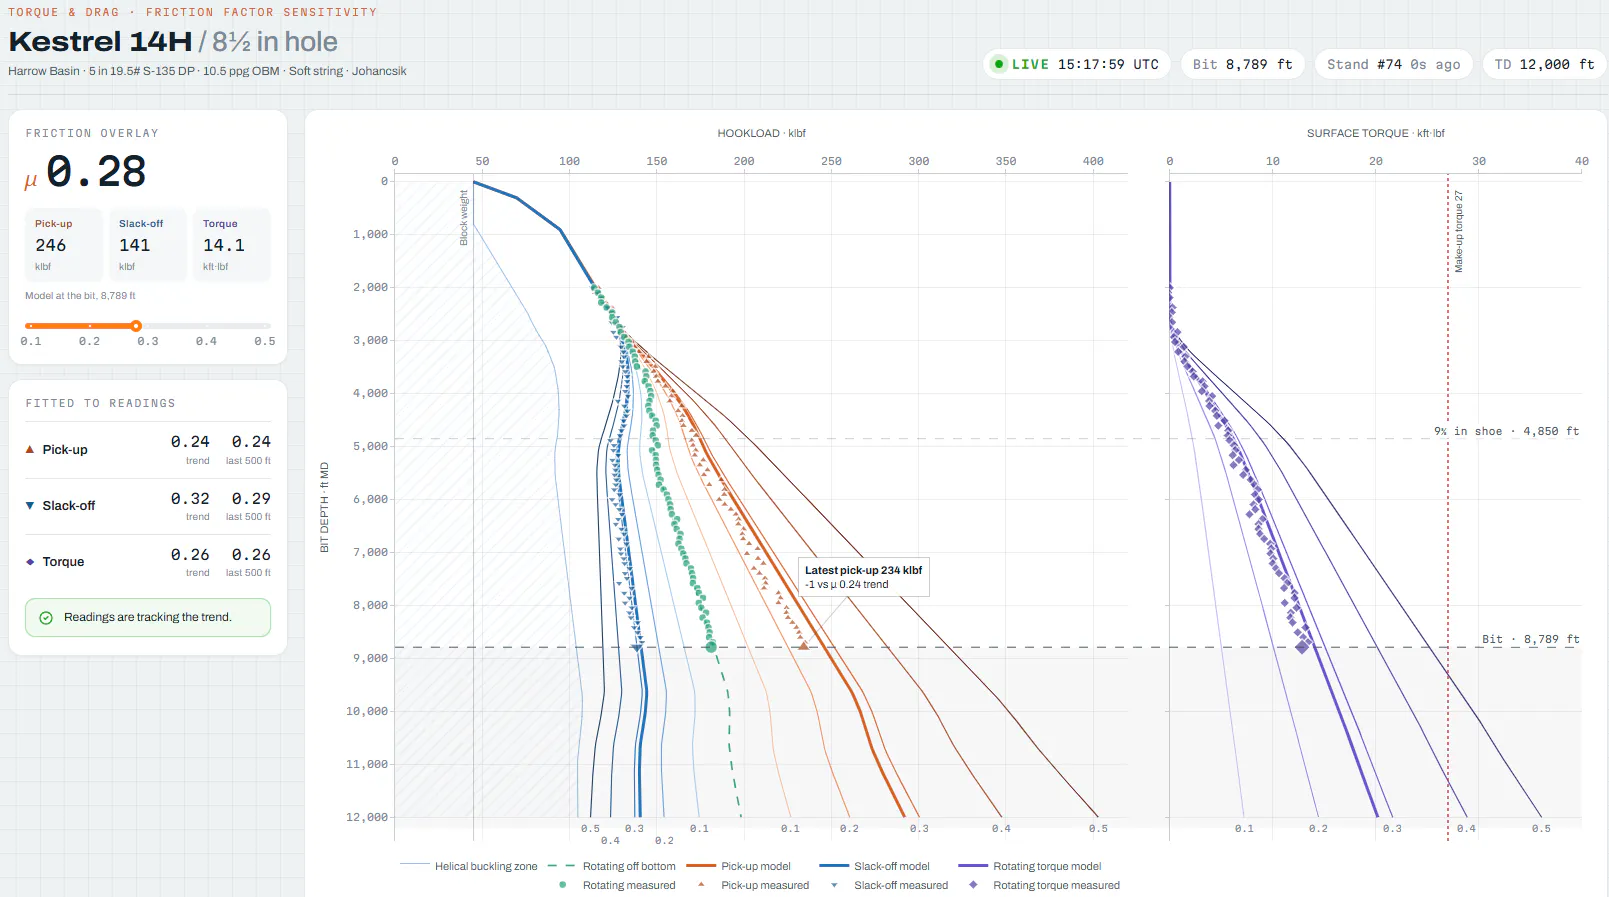1609x897 pixels.
Task: Click the Rotating measured legend dot
Action: point(563,885)
